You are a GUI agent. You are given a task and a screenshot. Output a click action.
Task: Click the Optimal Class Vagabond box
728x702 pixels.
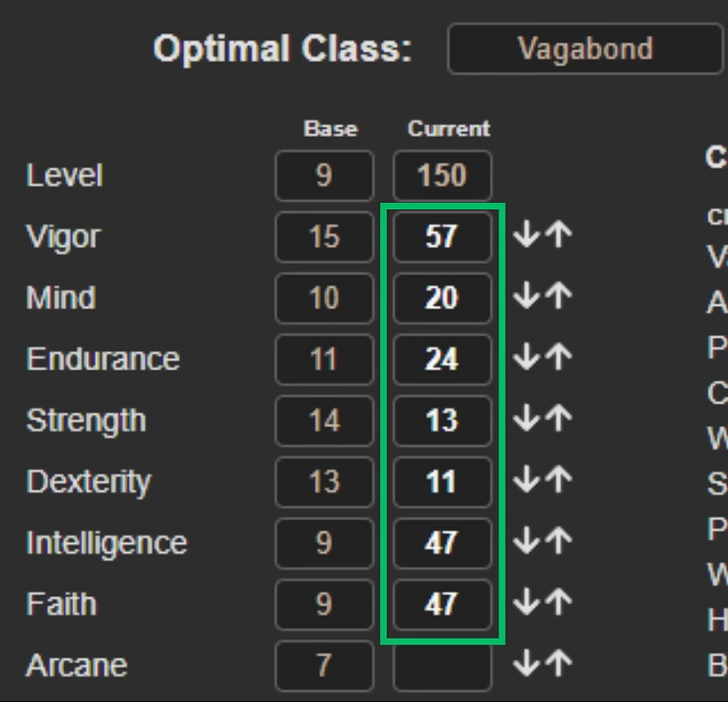coord(585,49)
